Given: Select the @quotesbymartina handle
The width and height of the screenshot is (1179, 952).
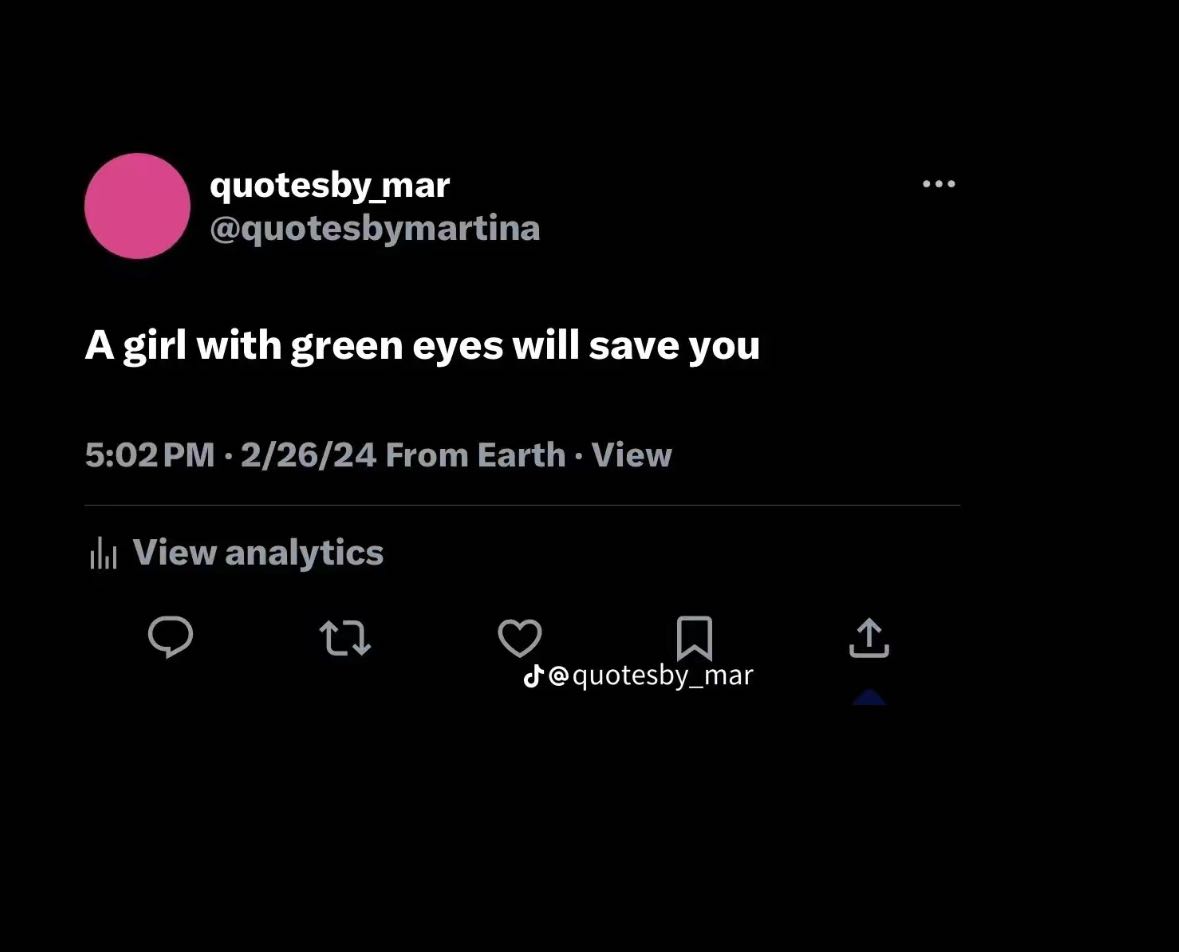Looking at the screenshot, I should click(x=374, y=229).
